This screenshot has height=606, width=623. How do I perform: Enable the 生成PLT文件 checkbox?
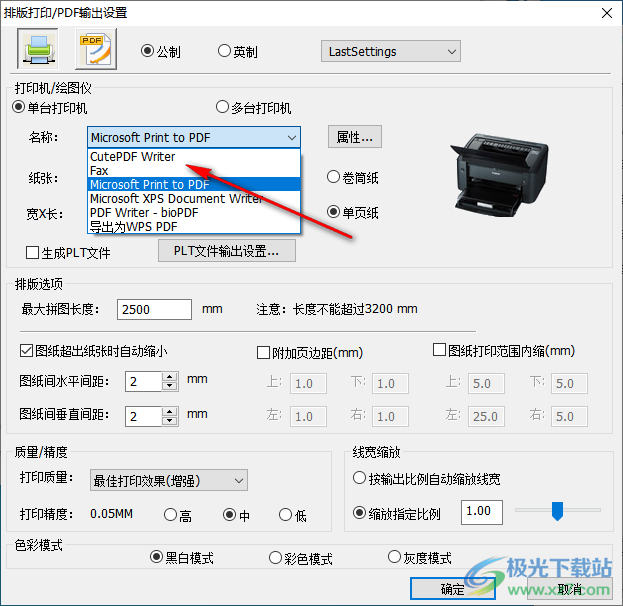33,253
